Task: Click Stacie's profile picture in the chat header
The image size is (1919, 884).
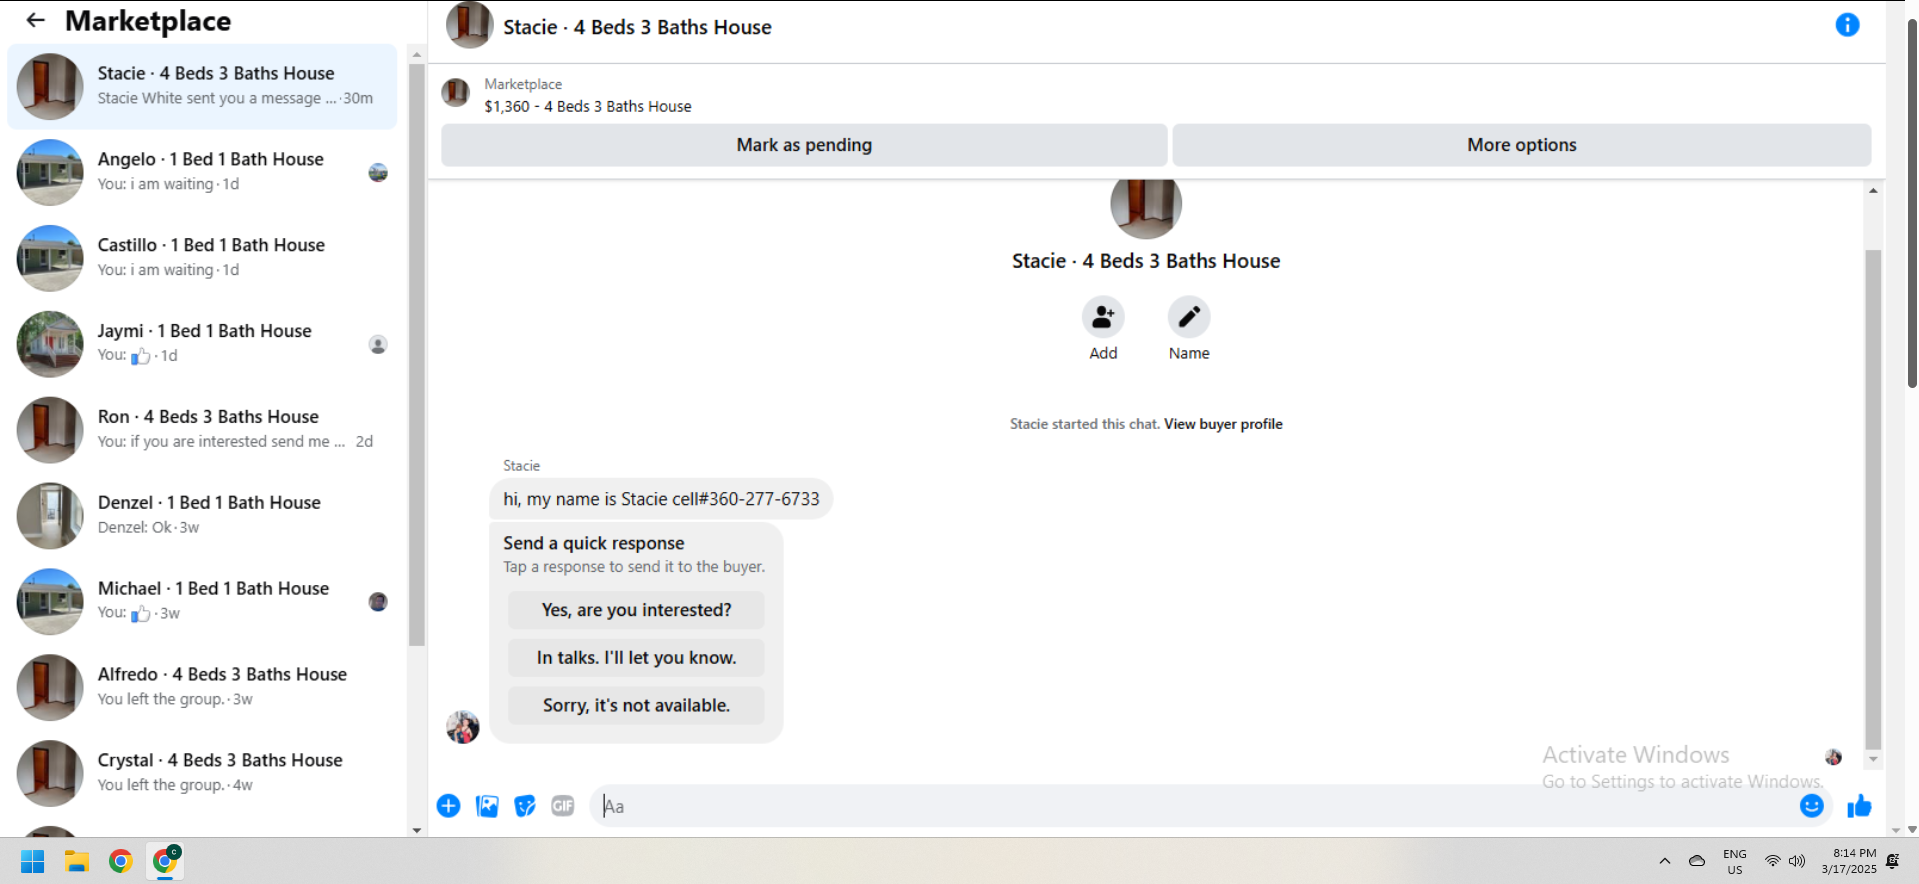Action: pyautogui.click(x=470, y=25)
